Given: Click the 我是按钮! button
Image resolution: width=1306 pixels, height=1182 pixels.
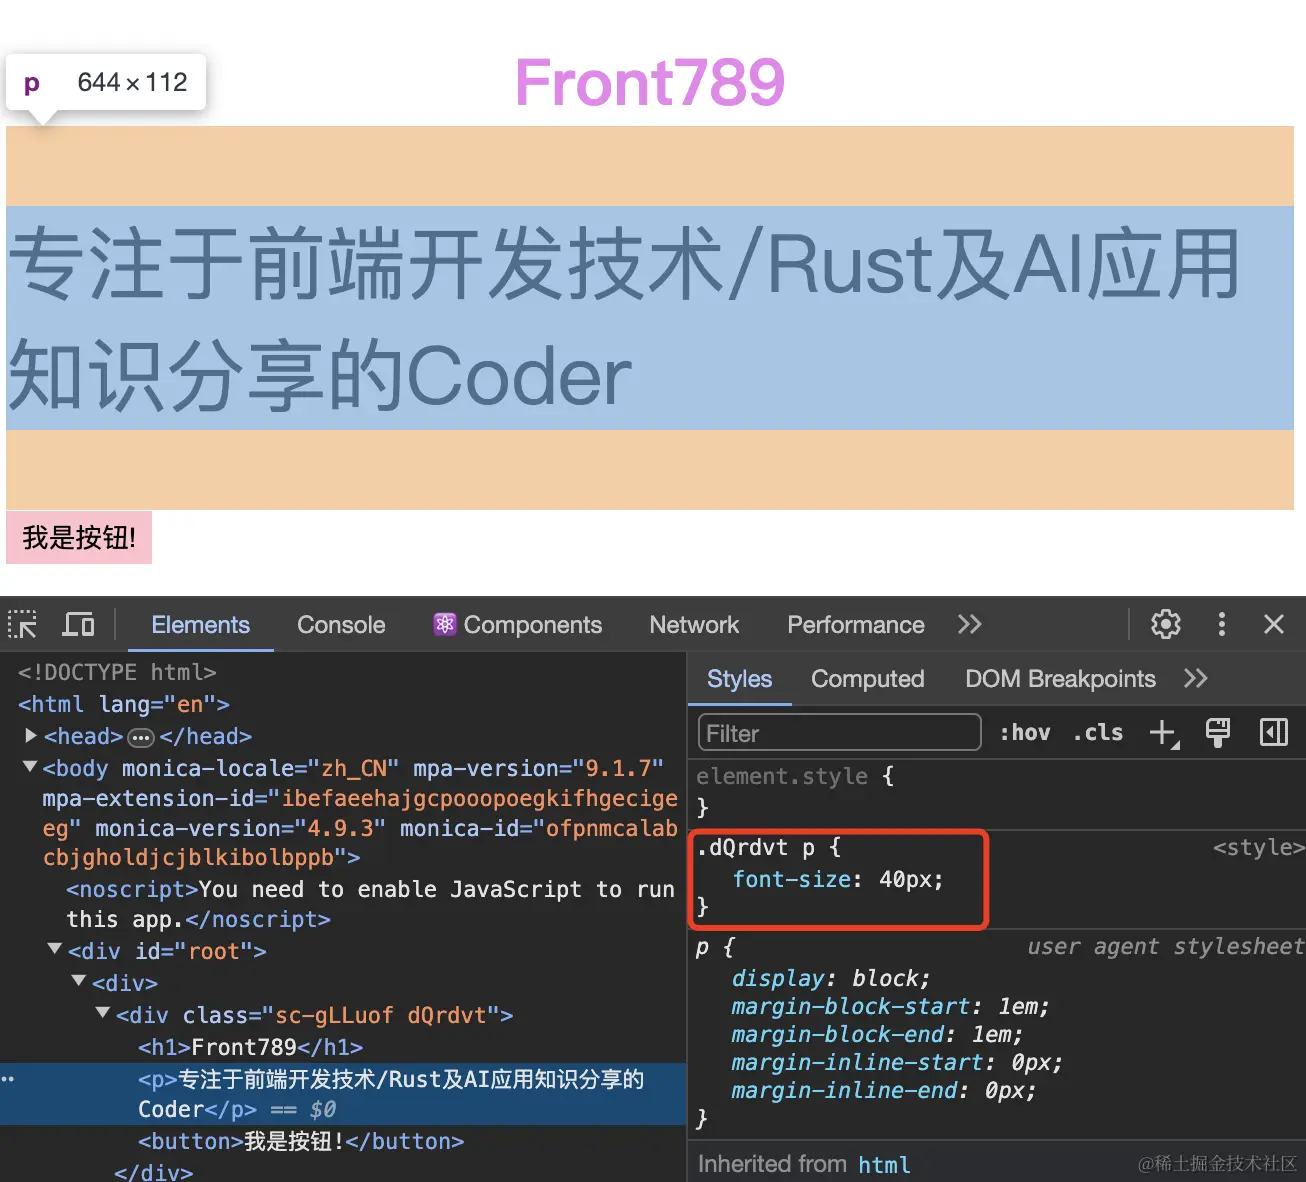Looking at the screenshot, I should click(79, 538).
